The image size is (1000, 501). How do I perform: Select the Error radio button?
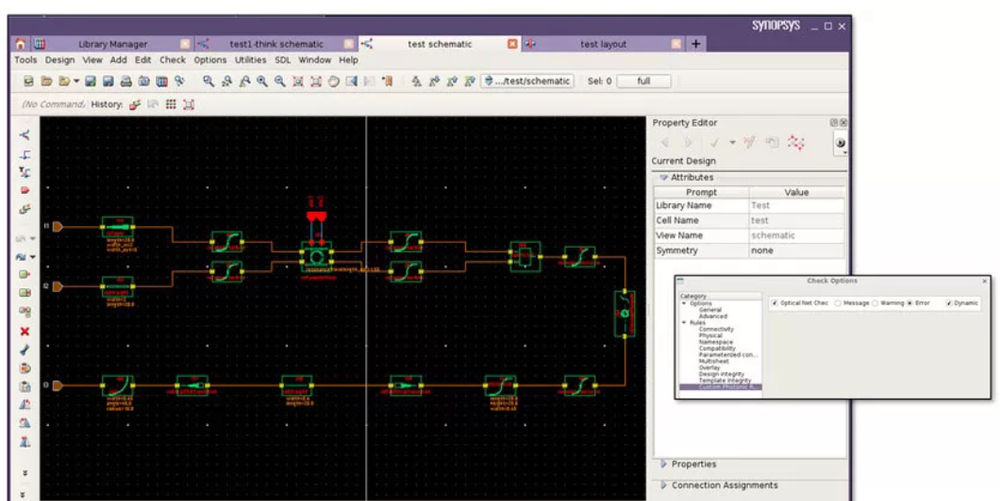[910, 303]
